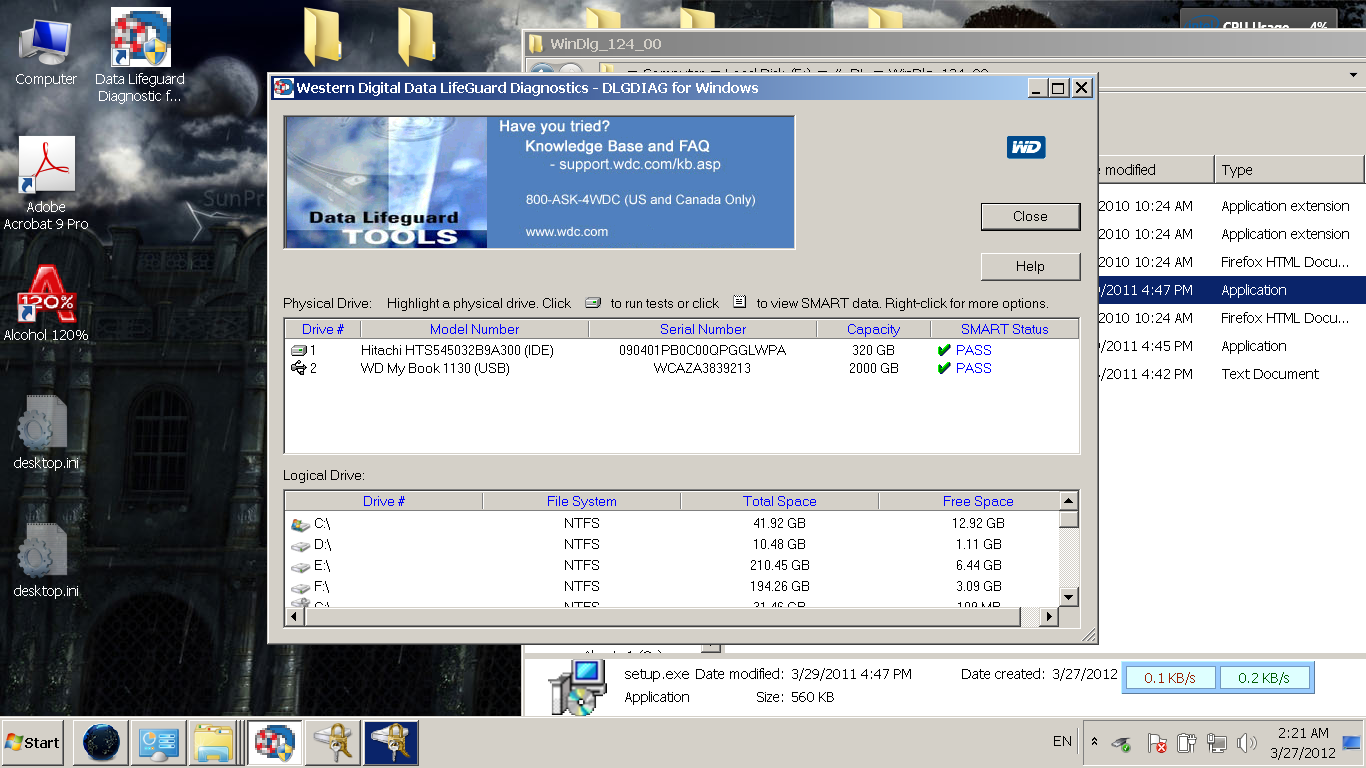Image resolution: width=1366 pixels, height=768 pixels.
Task: Click the 2000 GB capacity value
Action: (873, 368)
